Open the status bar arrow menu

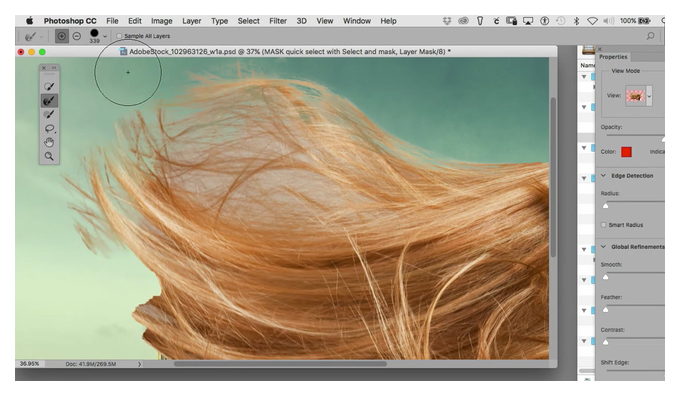[139, 364]
